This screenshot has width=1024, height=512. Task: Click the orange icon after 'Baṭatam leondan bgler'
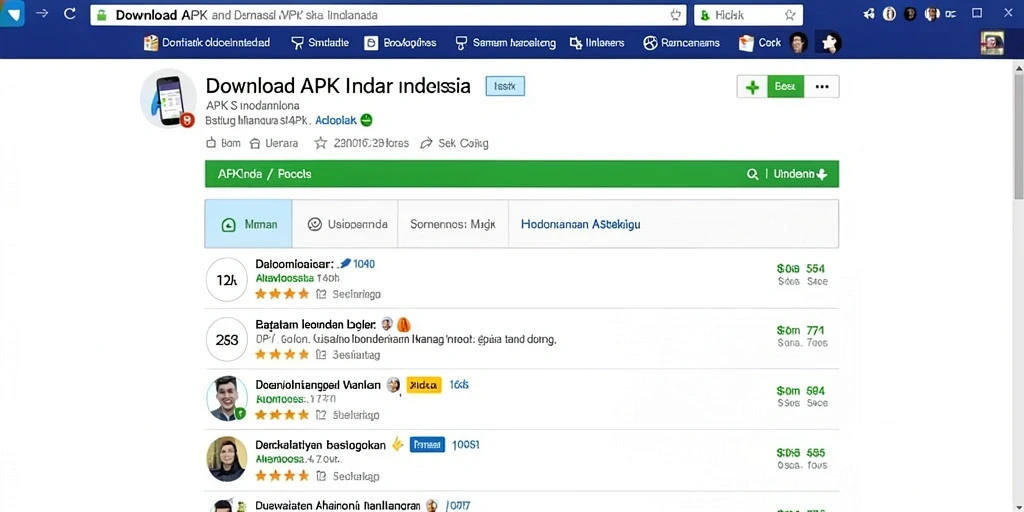click(x=404, y=325)
